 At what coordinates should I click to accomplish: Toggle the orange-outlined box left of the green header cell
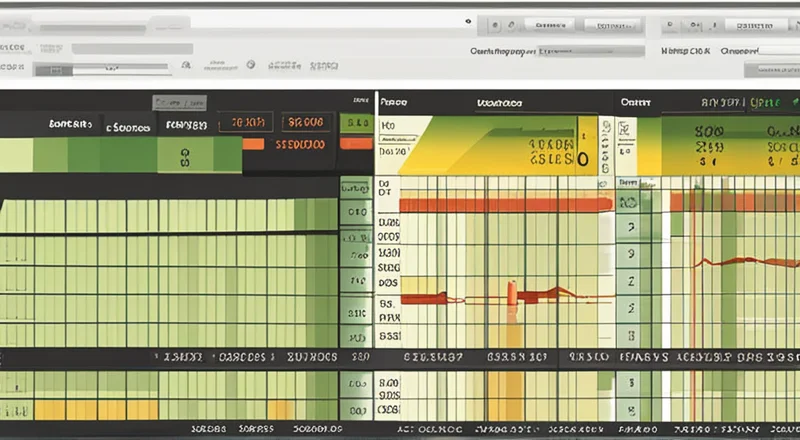coord(305,123)
